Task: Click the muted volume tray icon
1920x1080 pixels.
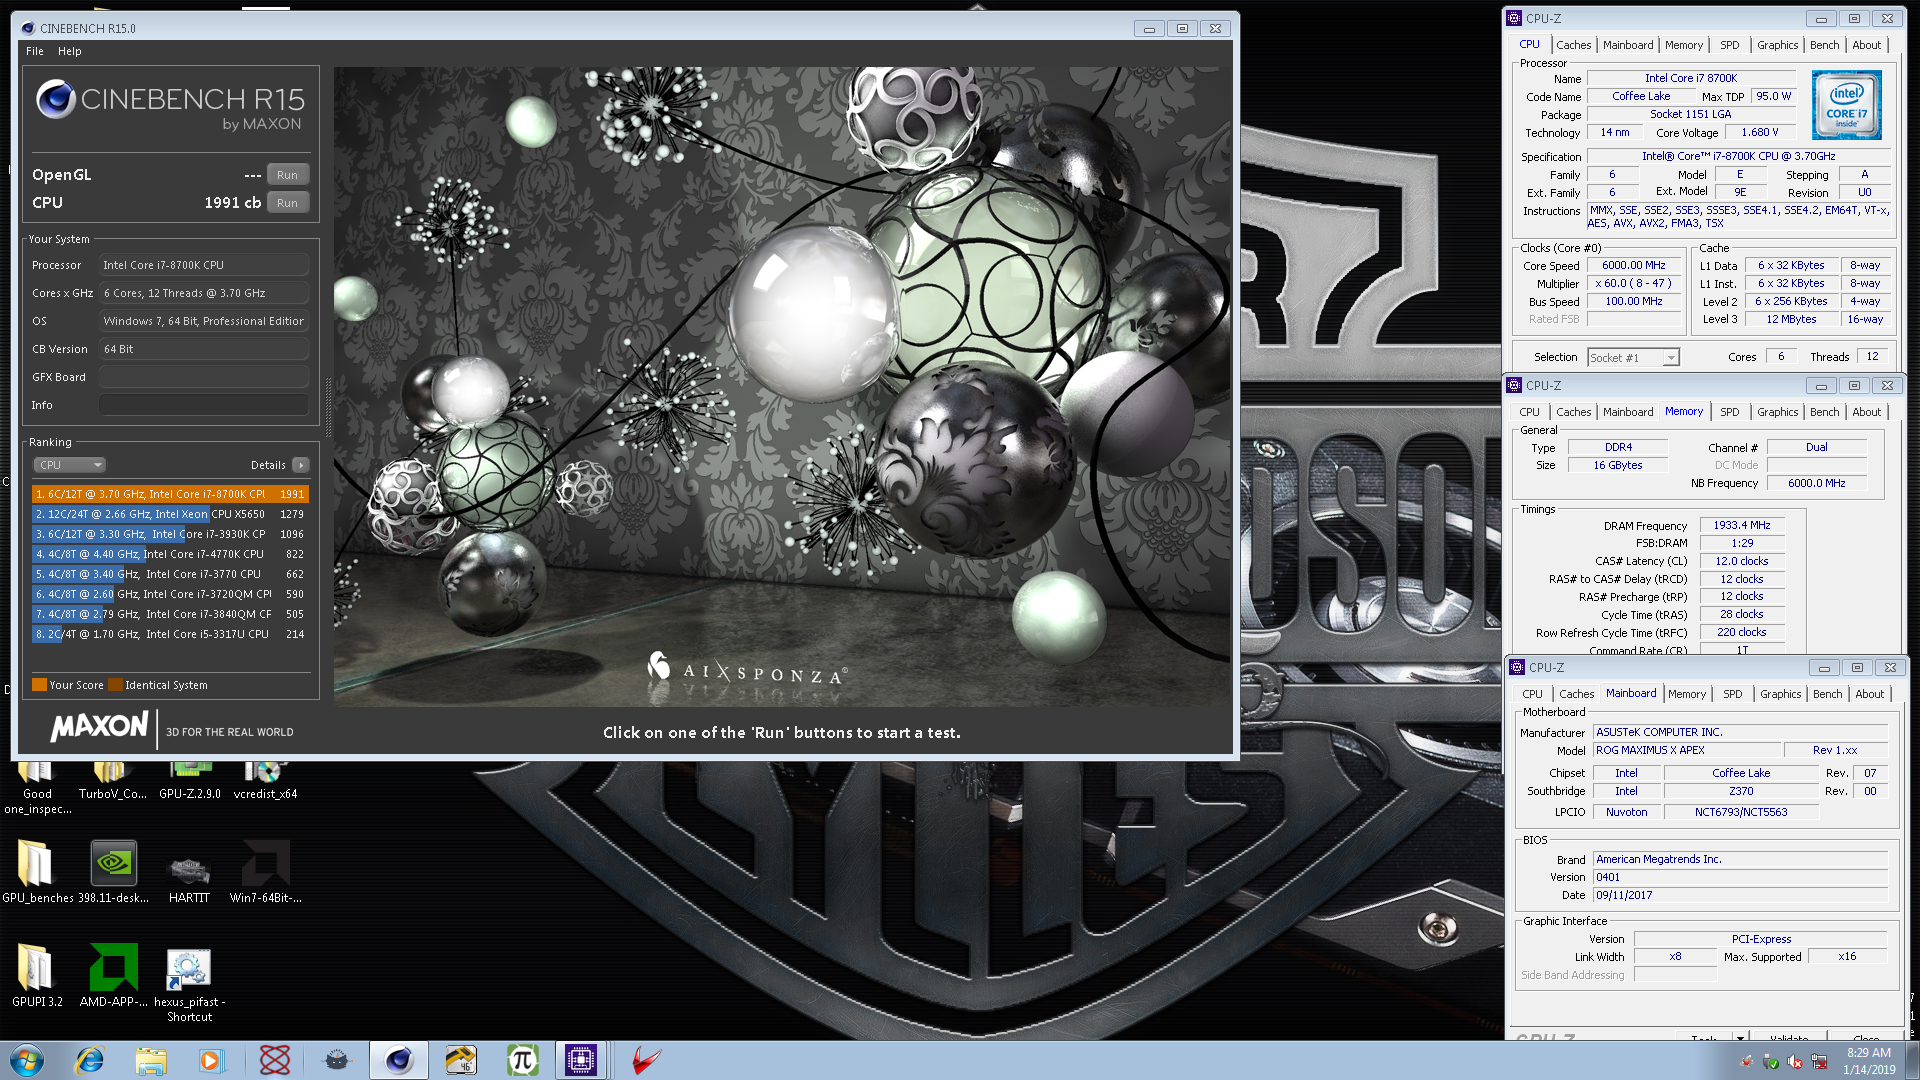Action: (1795, 1062)
